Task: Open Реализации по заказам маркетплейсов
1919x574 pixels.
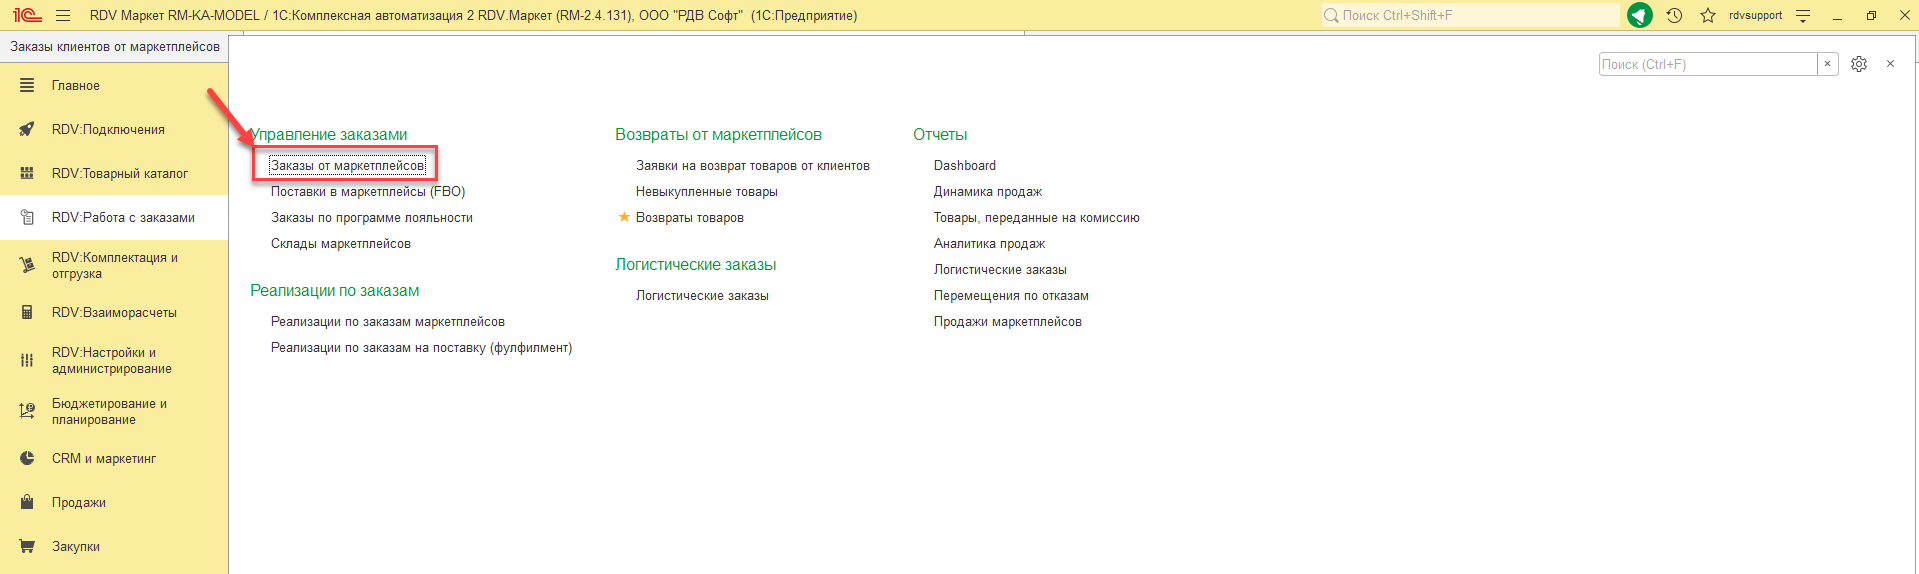Action: pos(388,322)
